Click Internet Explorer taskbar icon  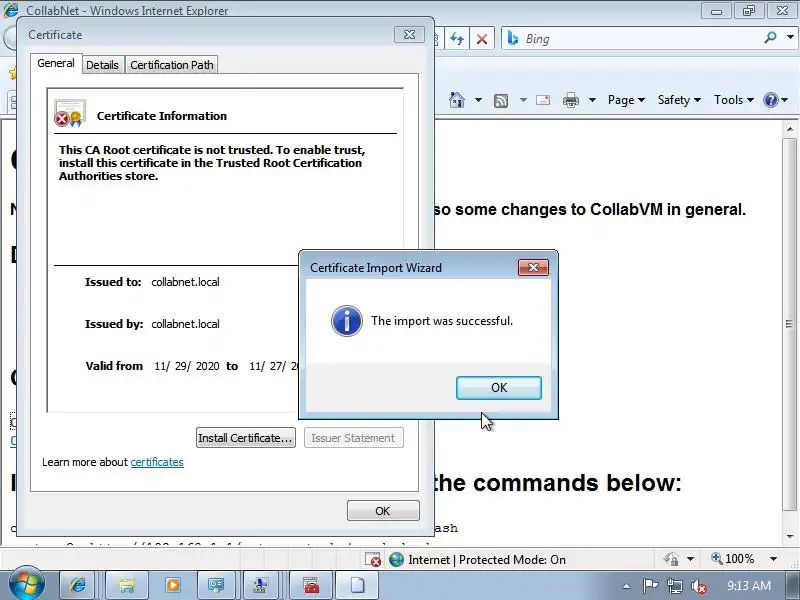78,585
